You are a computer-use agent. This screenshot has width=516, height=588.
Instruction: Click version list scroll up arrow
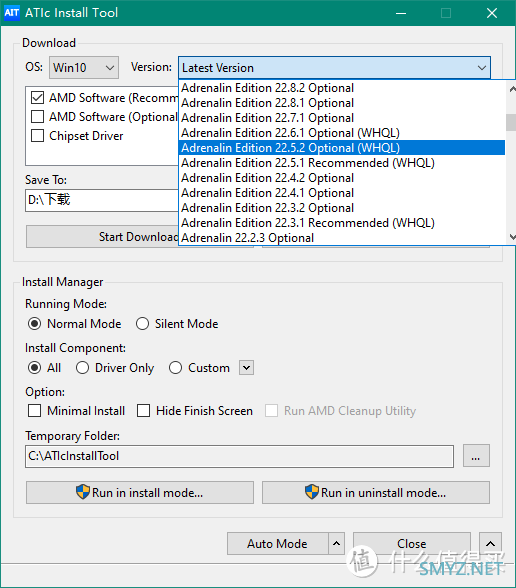click(512, 89)
